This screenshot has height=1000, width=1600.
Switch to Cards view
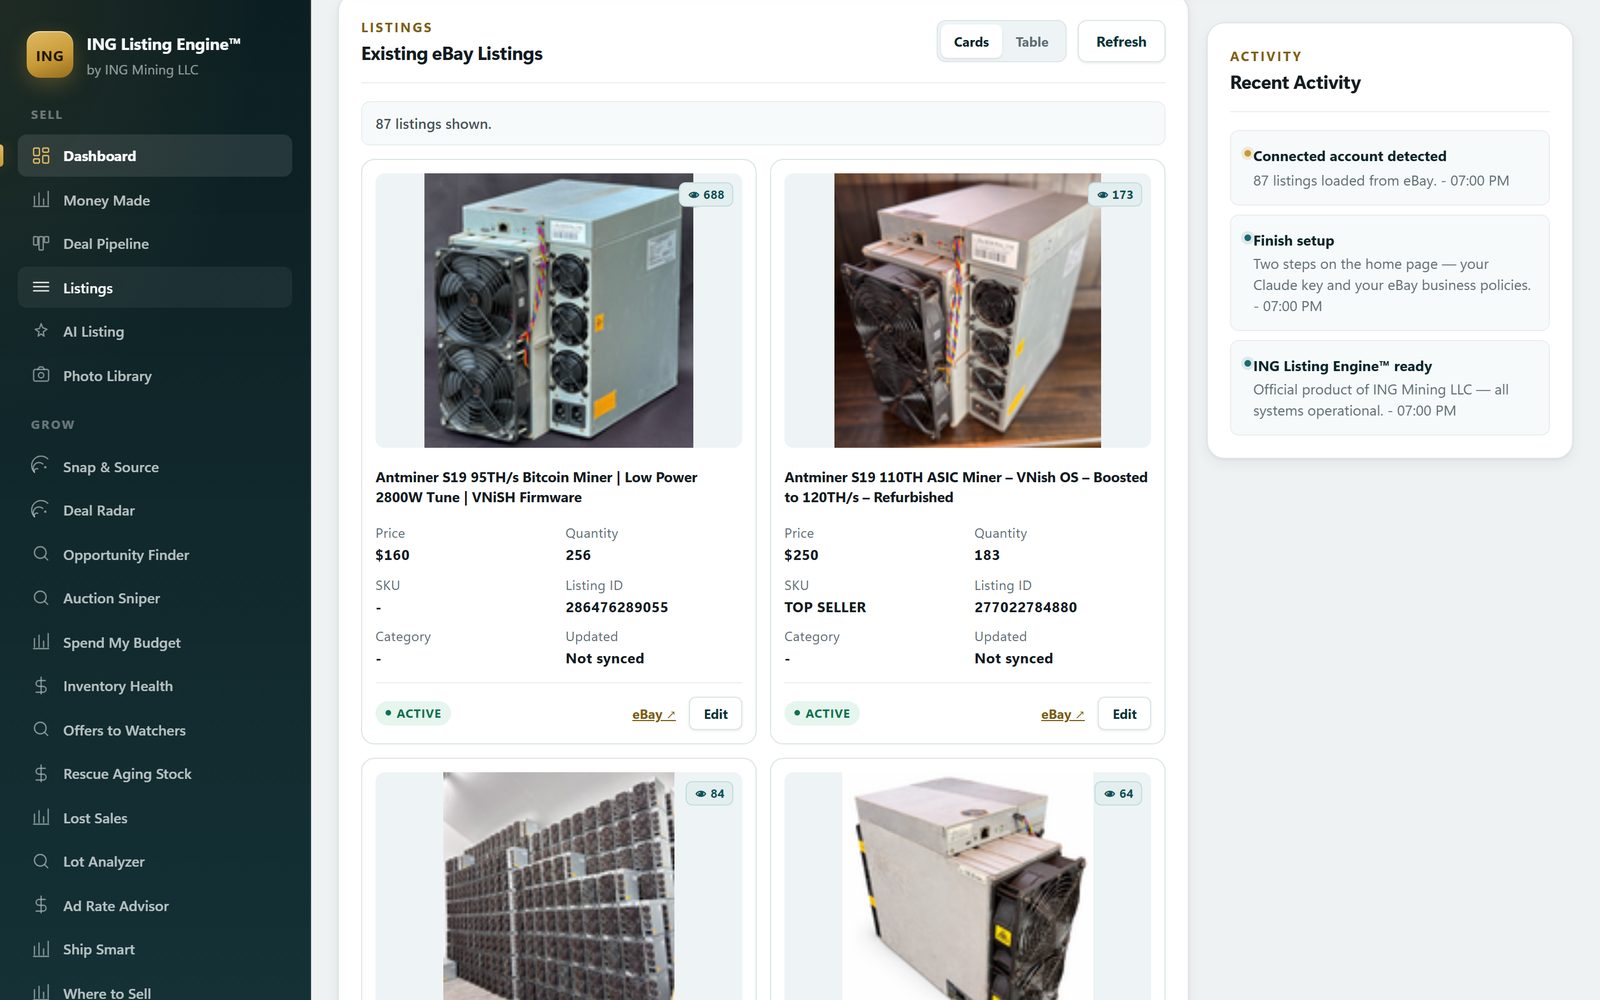coord(971,42)
